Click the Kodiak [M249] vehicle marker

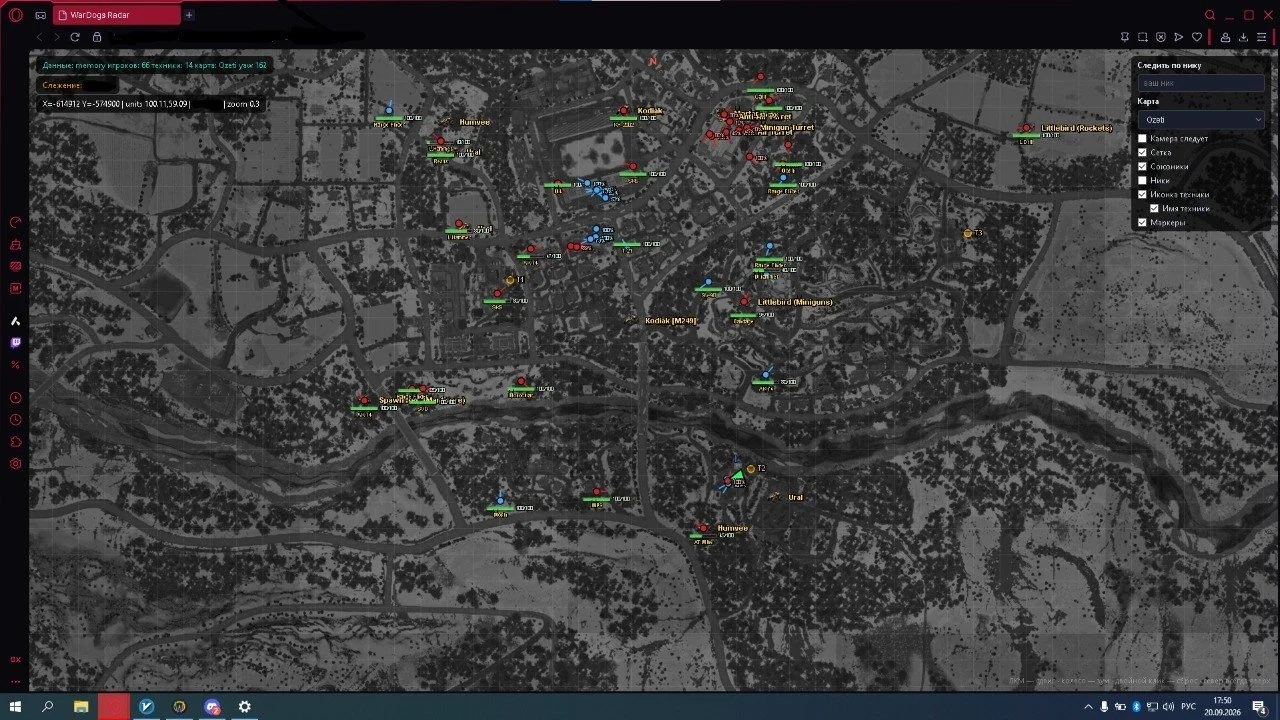pyautogui.click(x=631, y=321)
